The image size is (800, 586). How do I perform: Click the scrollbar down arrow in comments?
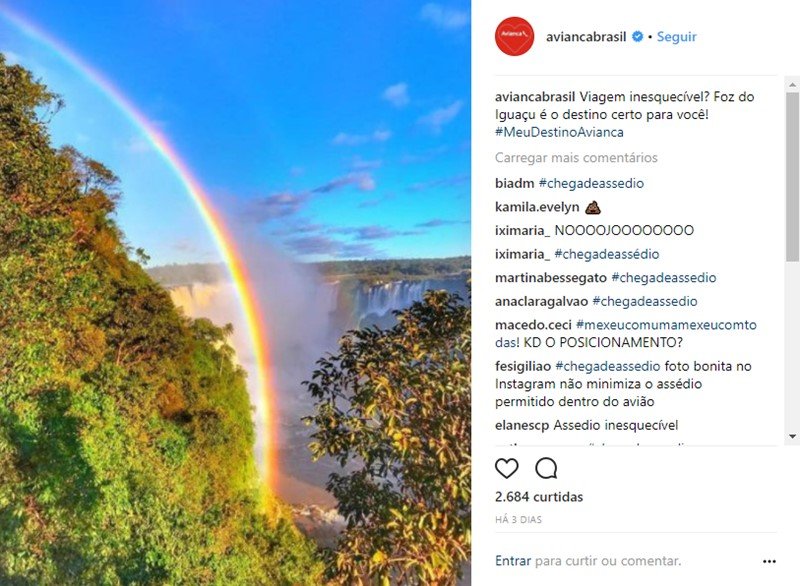[x=792, y=436]
